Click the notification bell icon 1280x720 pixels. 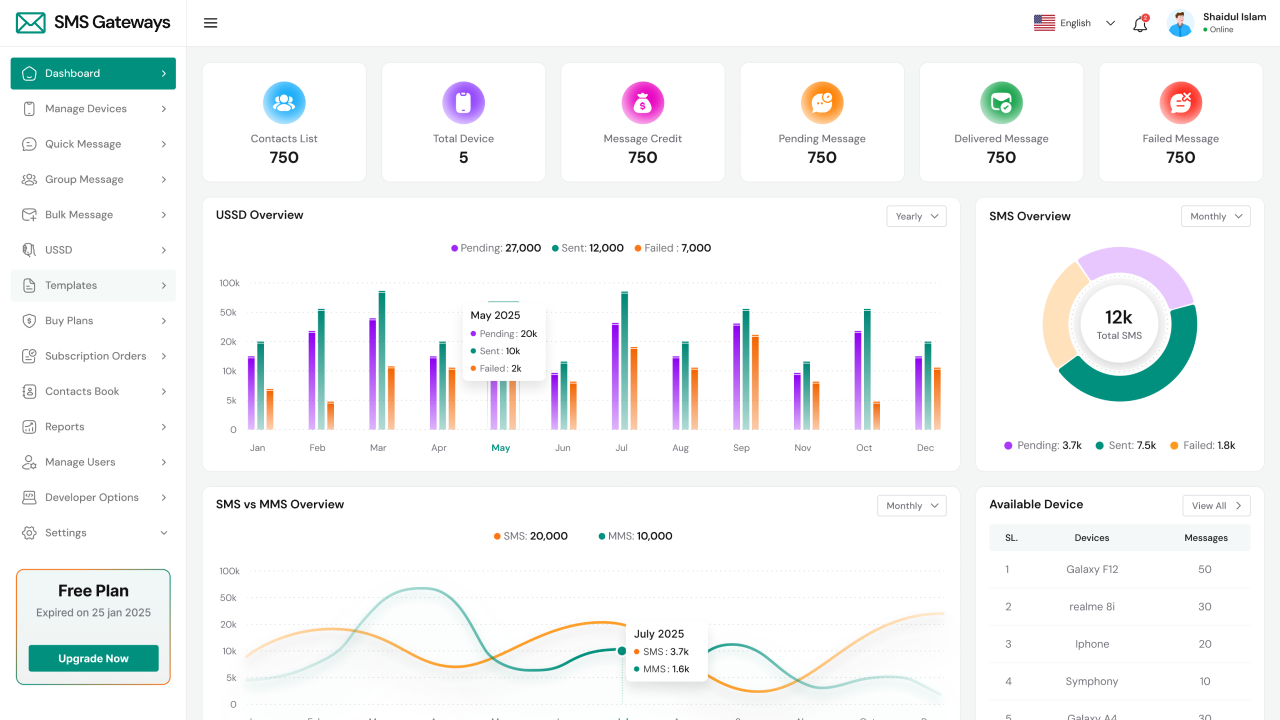point(1139,24)
